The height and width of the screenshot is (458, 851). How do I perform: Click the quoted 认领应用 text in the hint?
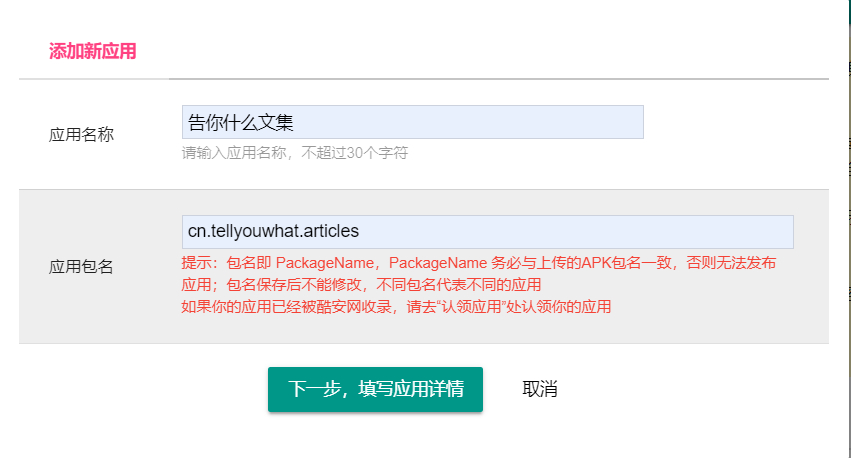pos(472,307)
